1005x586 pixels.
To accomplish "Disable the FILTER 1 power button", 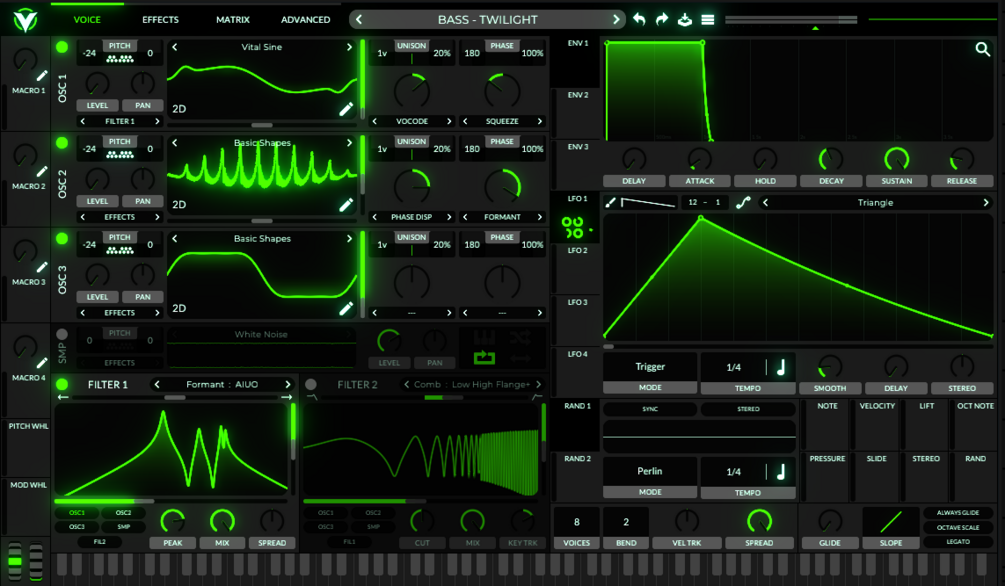I will [x=62, y=384].
